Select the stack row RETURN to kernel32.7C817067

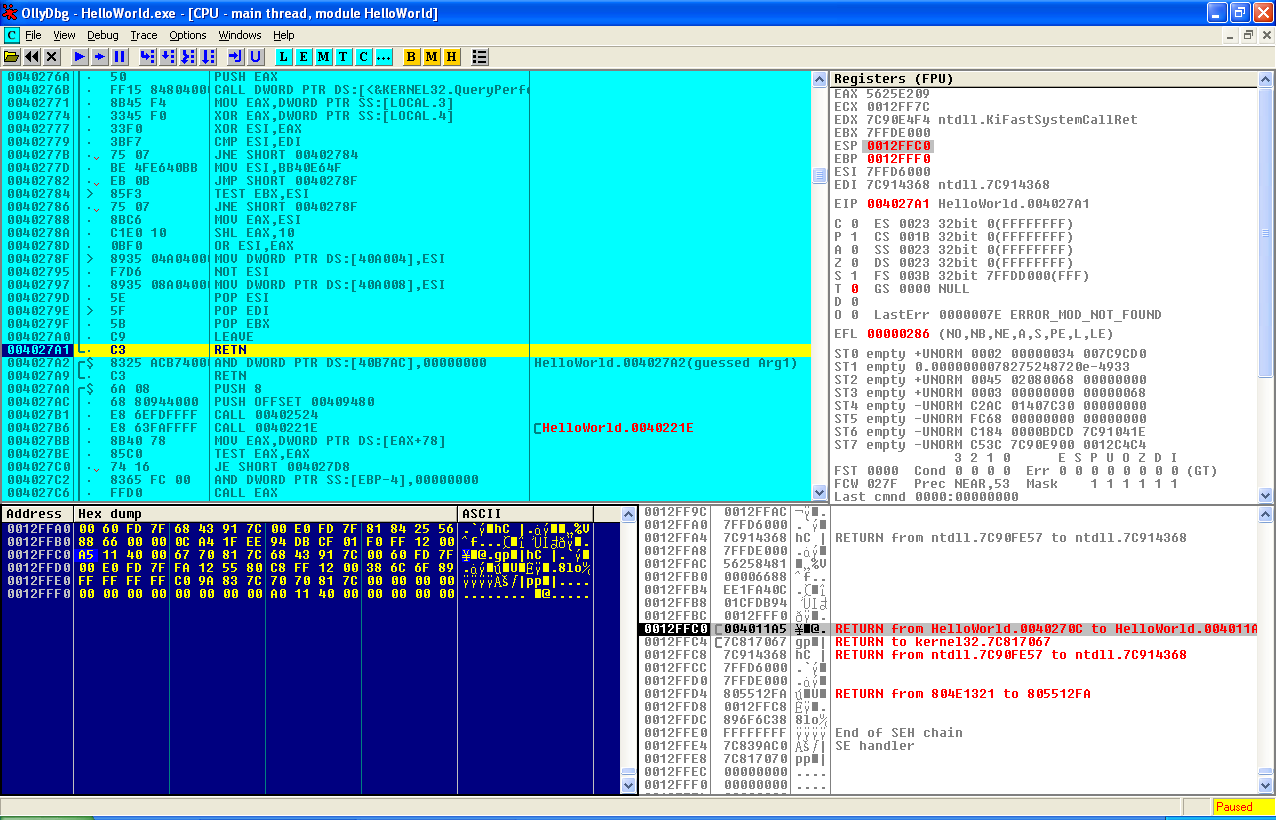tap(948, 642)
